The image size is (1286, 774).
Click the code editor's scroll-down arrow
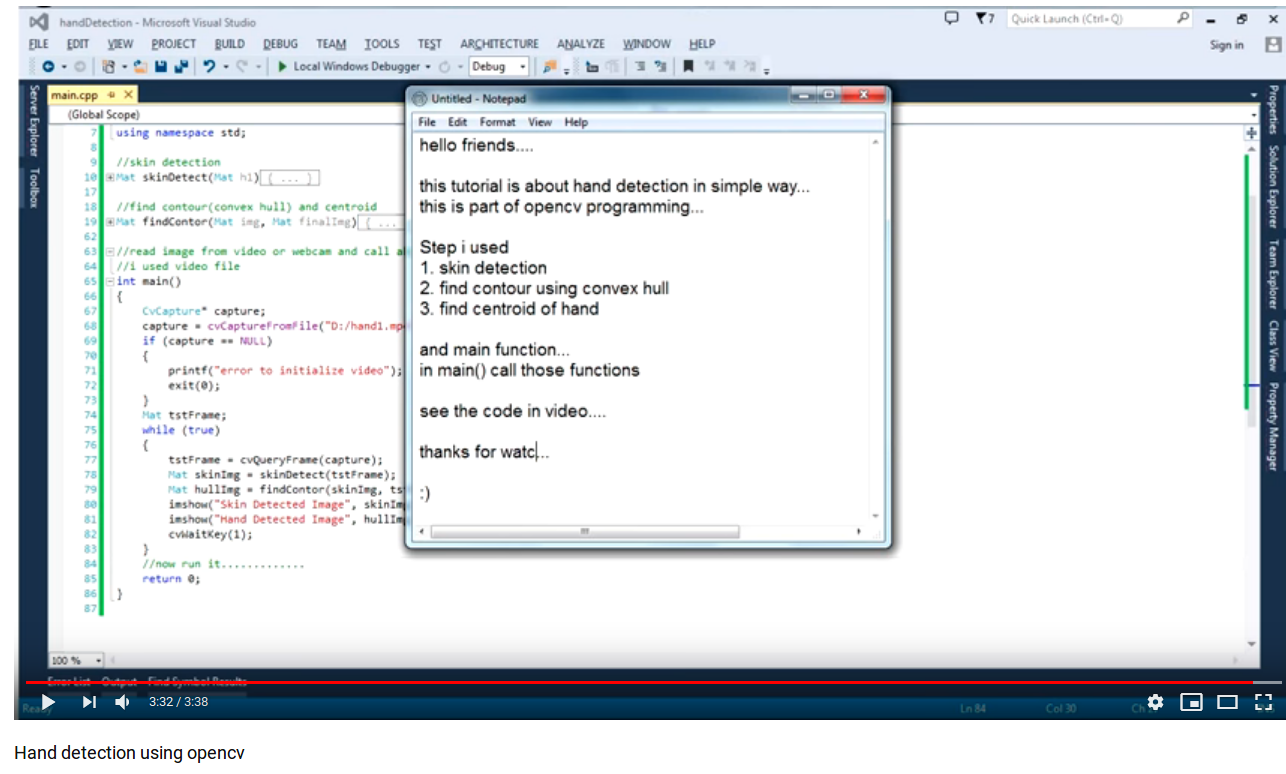1251,644
